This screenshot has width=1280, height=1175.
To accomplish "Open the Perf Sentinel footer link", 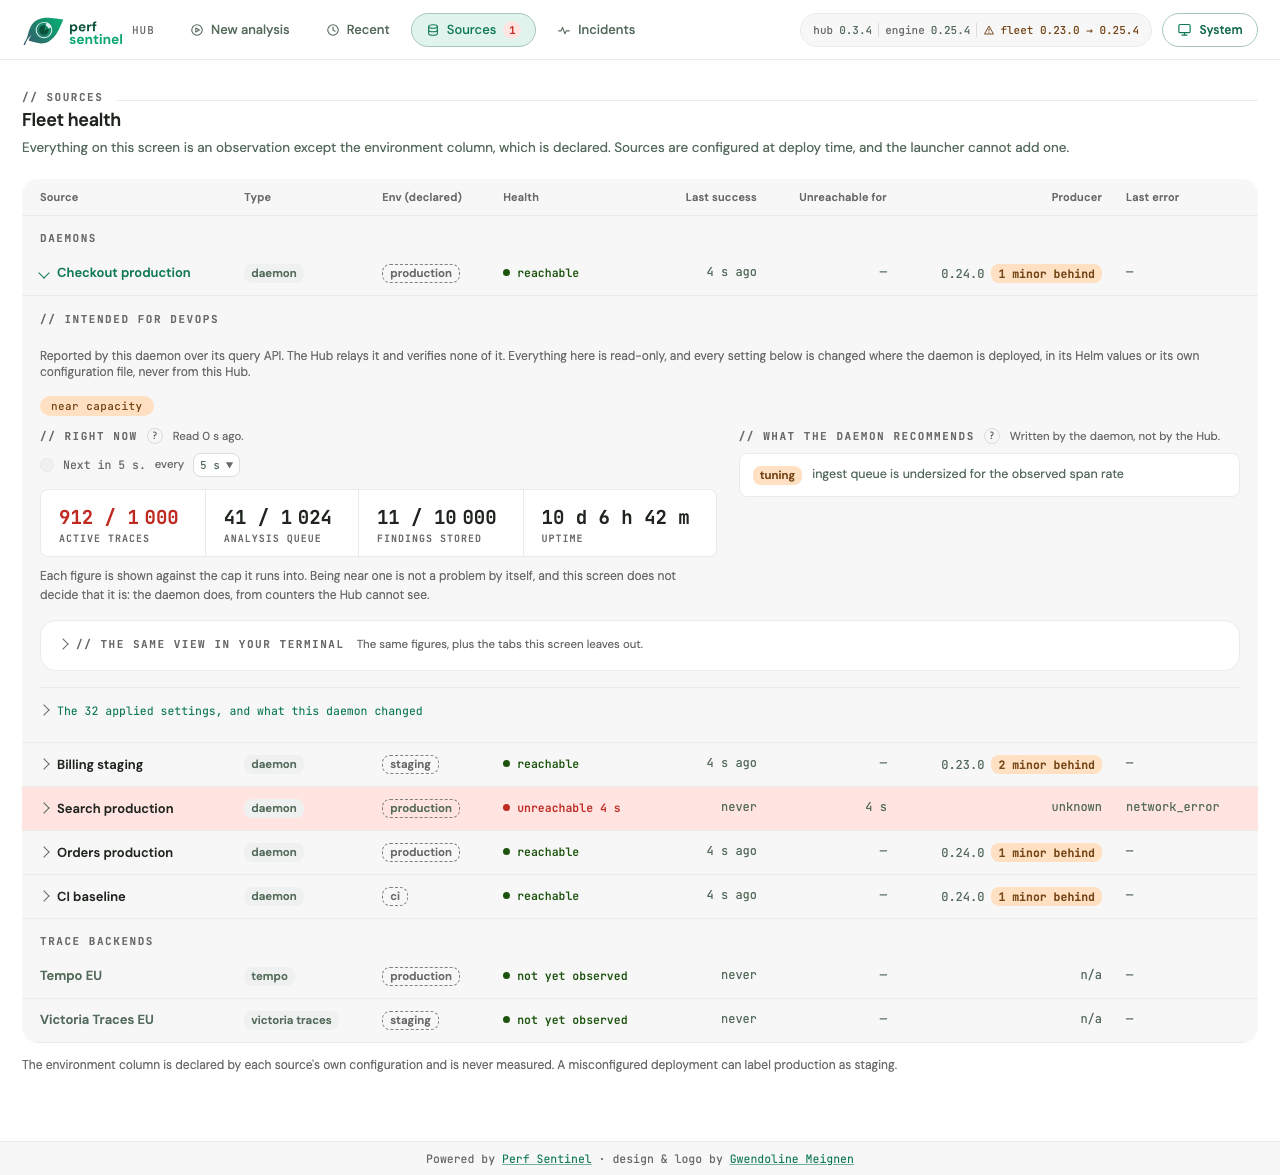I will tap(546, 1159).
